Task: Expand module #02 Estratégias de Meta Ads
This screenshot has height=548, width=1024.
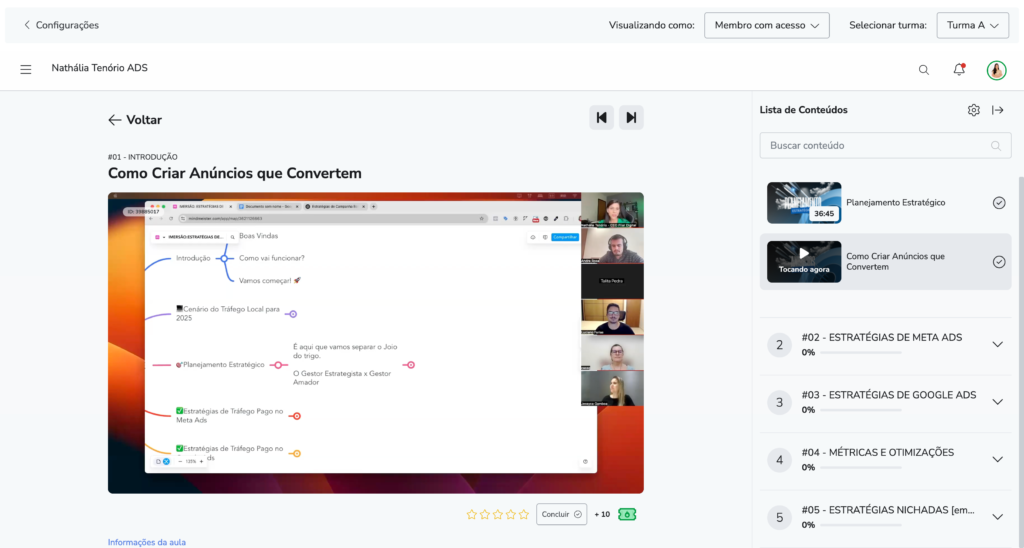Action: [996, 345]
